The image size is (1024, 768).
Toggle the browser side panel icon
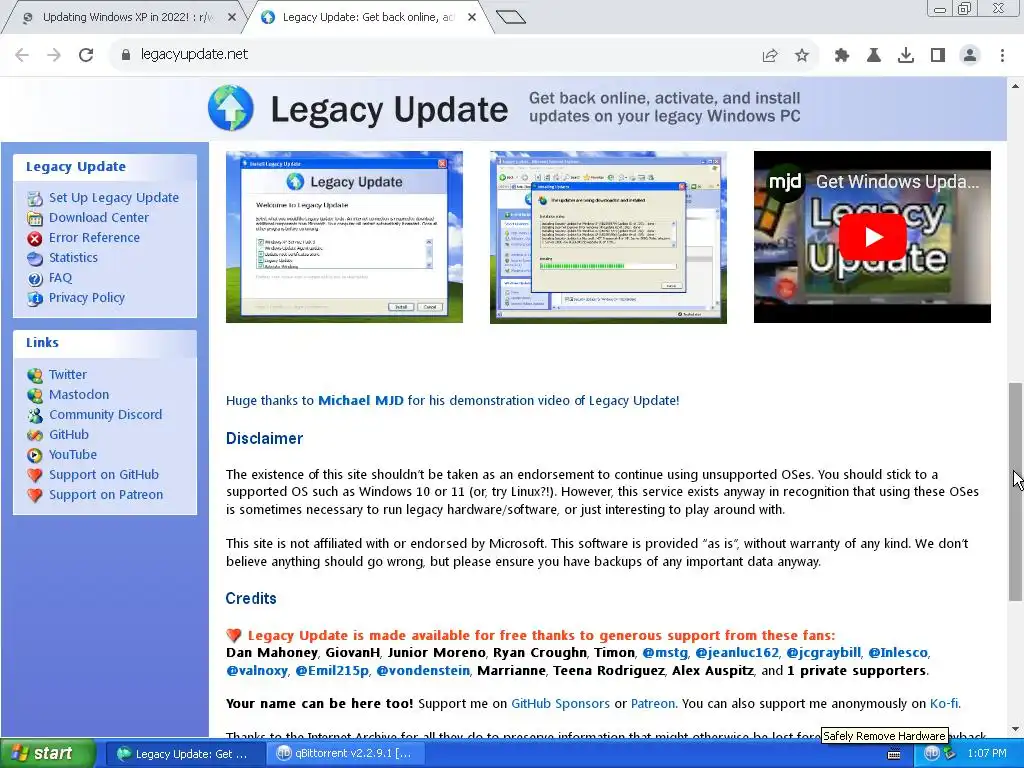pyautogui.click(x=938, y=56)
